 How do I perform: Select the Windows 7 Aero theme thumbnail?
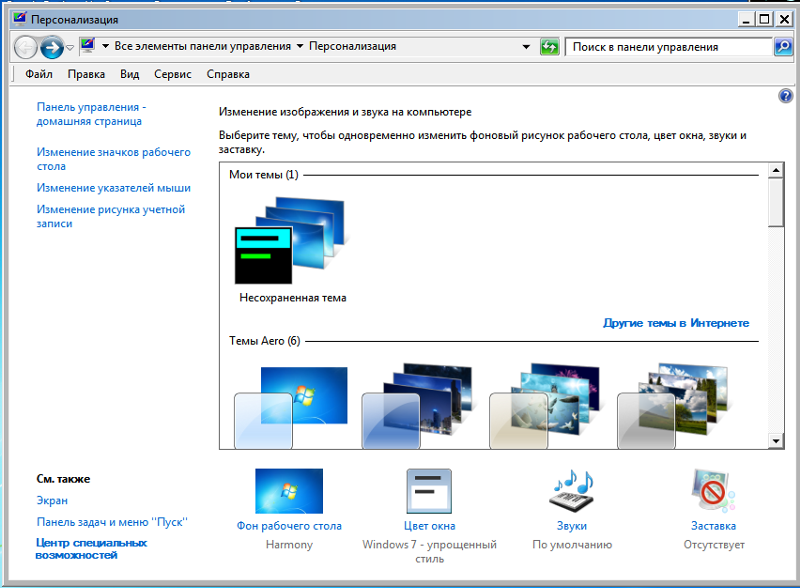(291, 406)
